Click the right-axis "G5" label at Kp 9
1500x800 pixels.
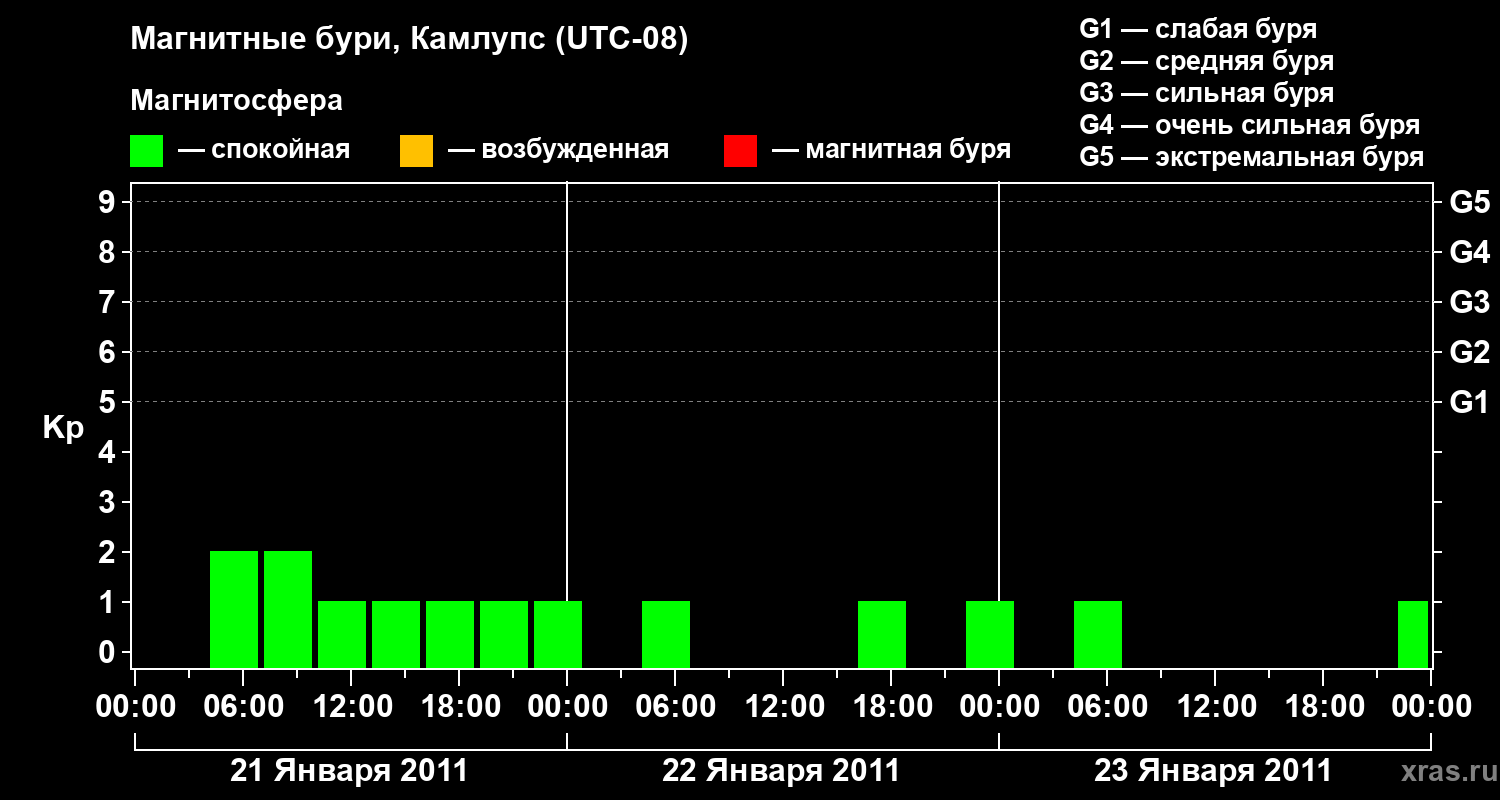click(1470, 202)
